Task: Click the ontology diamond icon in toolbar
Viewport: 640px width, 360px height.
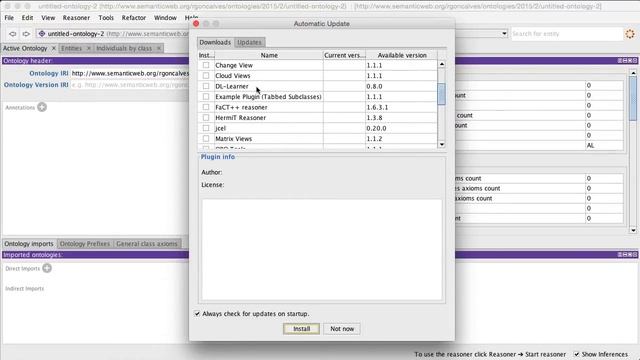Action: click(x=42, y=33)
